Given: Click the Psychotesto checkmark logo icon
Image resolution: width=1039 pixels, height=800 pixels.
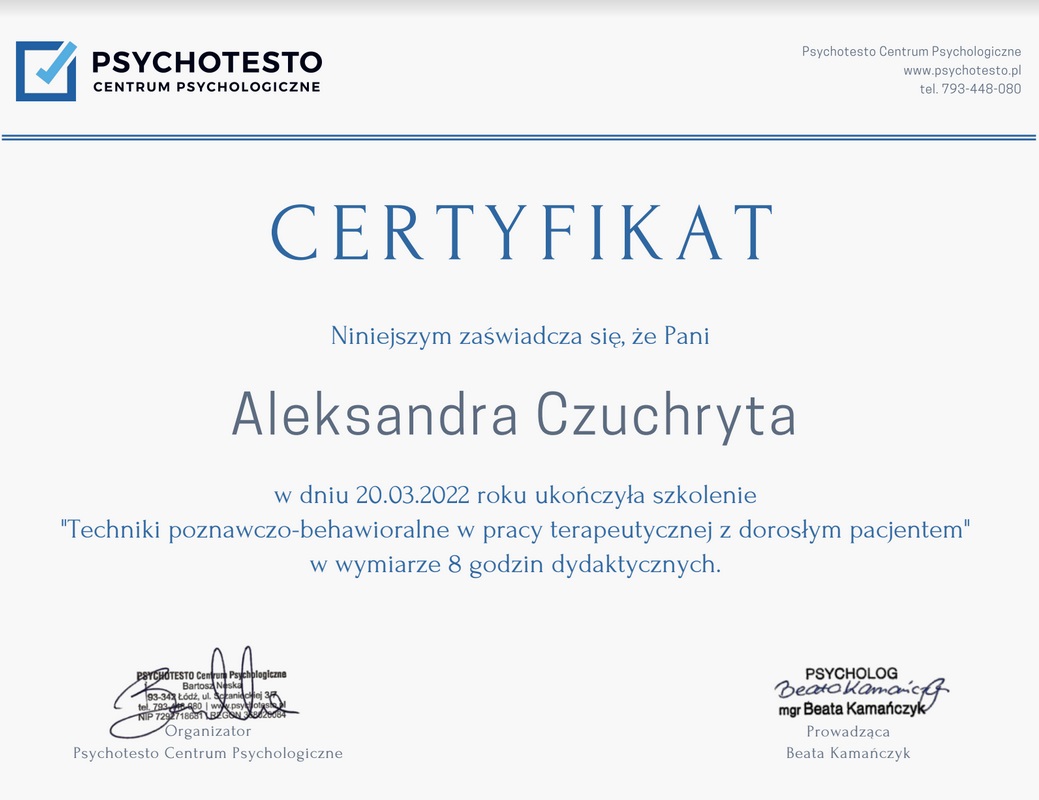Looking at the screenshot, I should [46, 71].
